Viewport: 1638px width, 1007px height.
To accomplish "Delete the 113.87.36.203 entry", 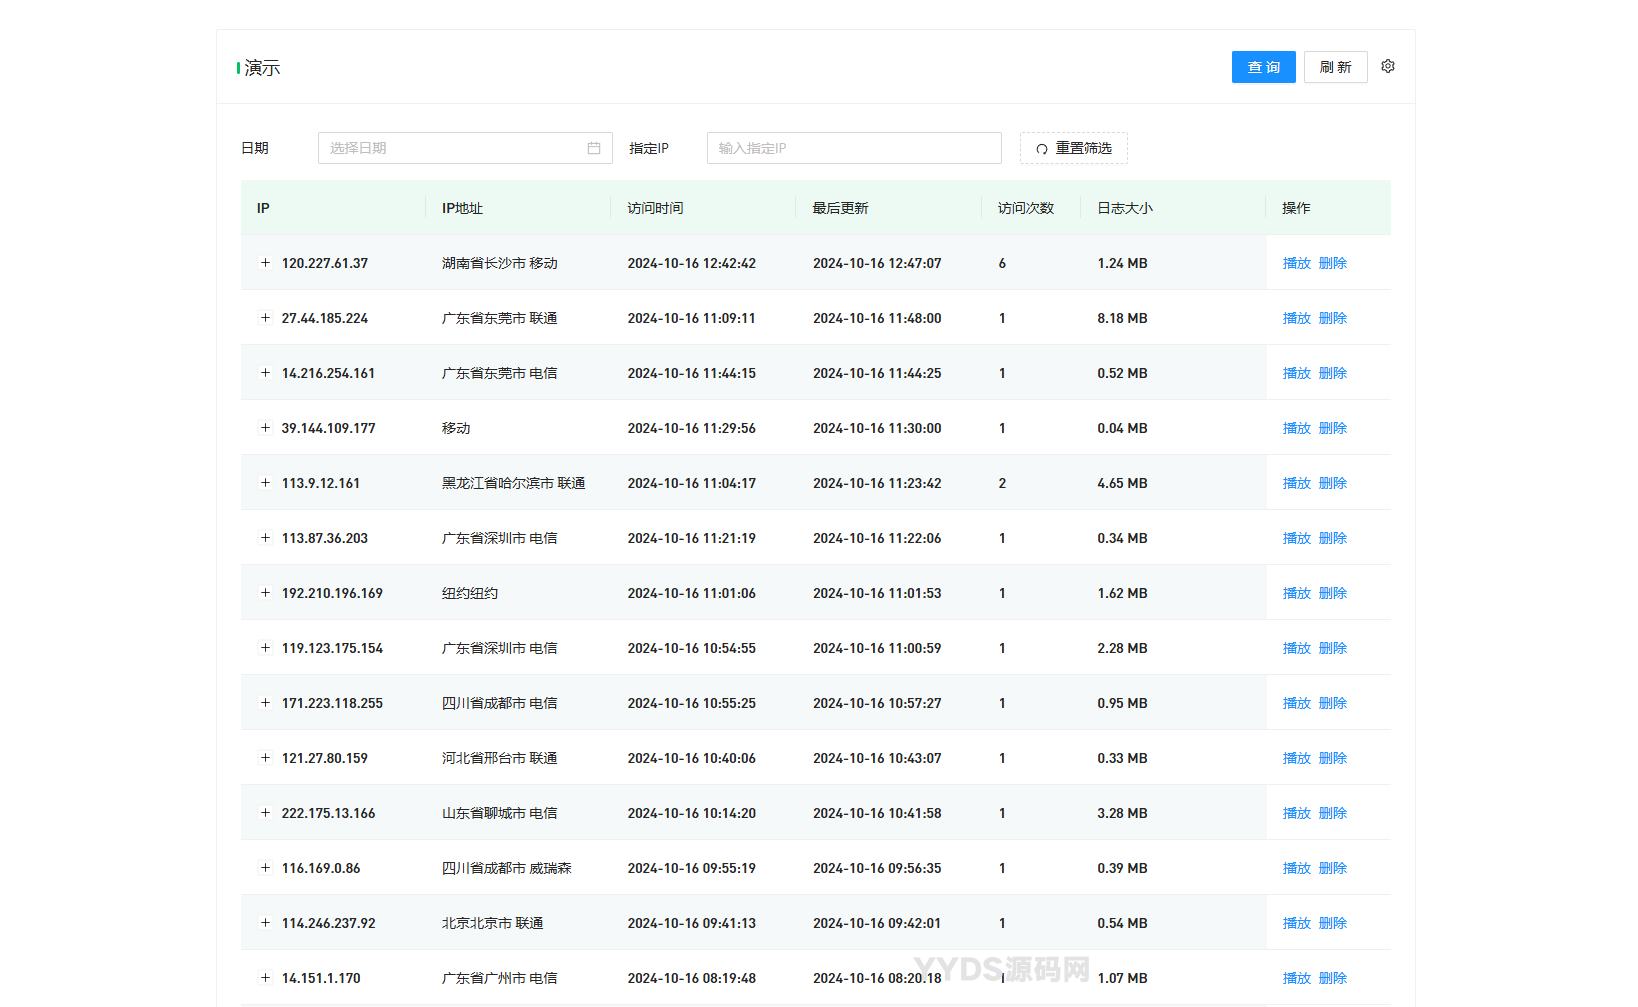I will (1332, 538).
